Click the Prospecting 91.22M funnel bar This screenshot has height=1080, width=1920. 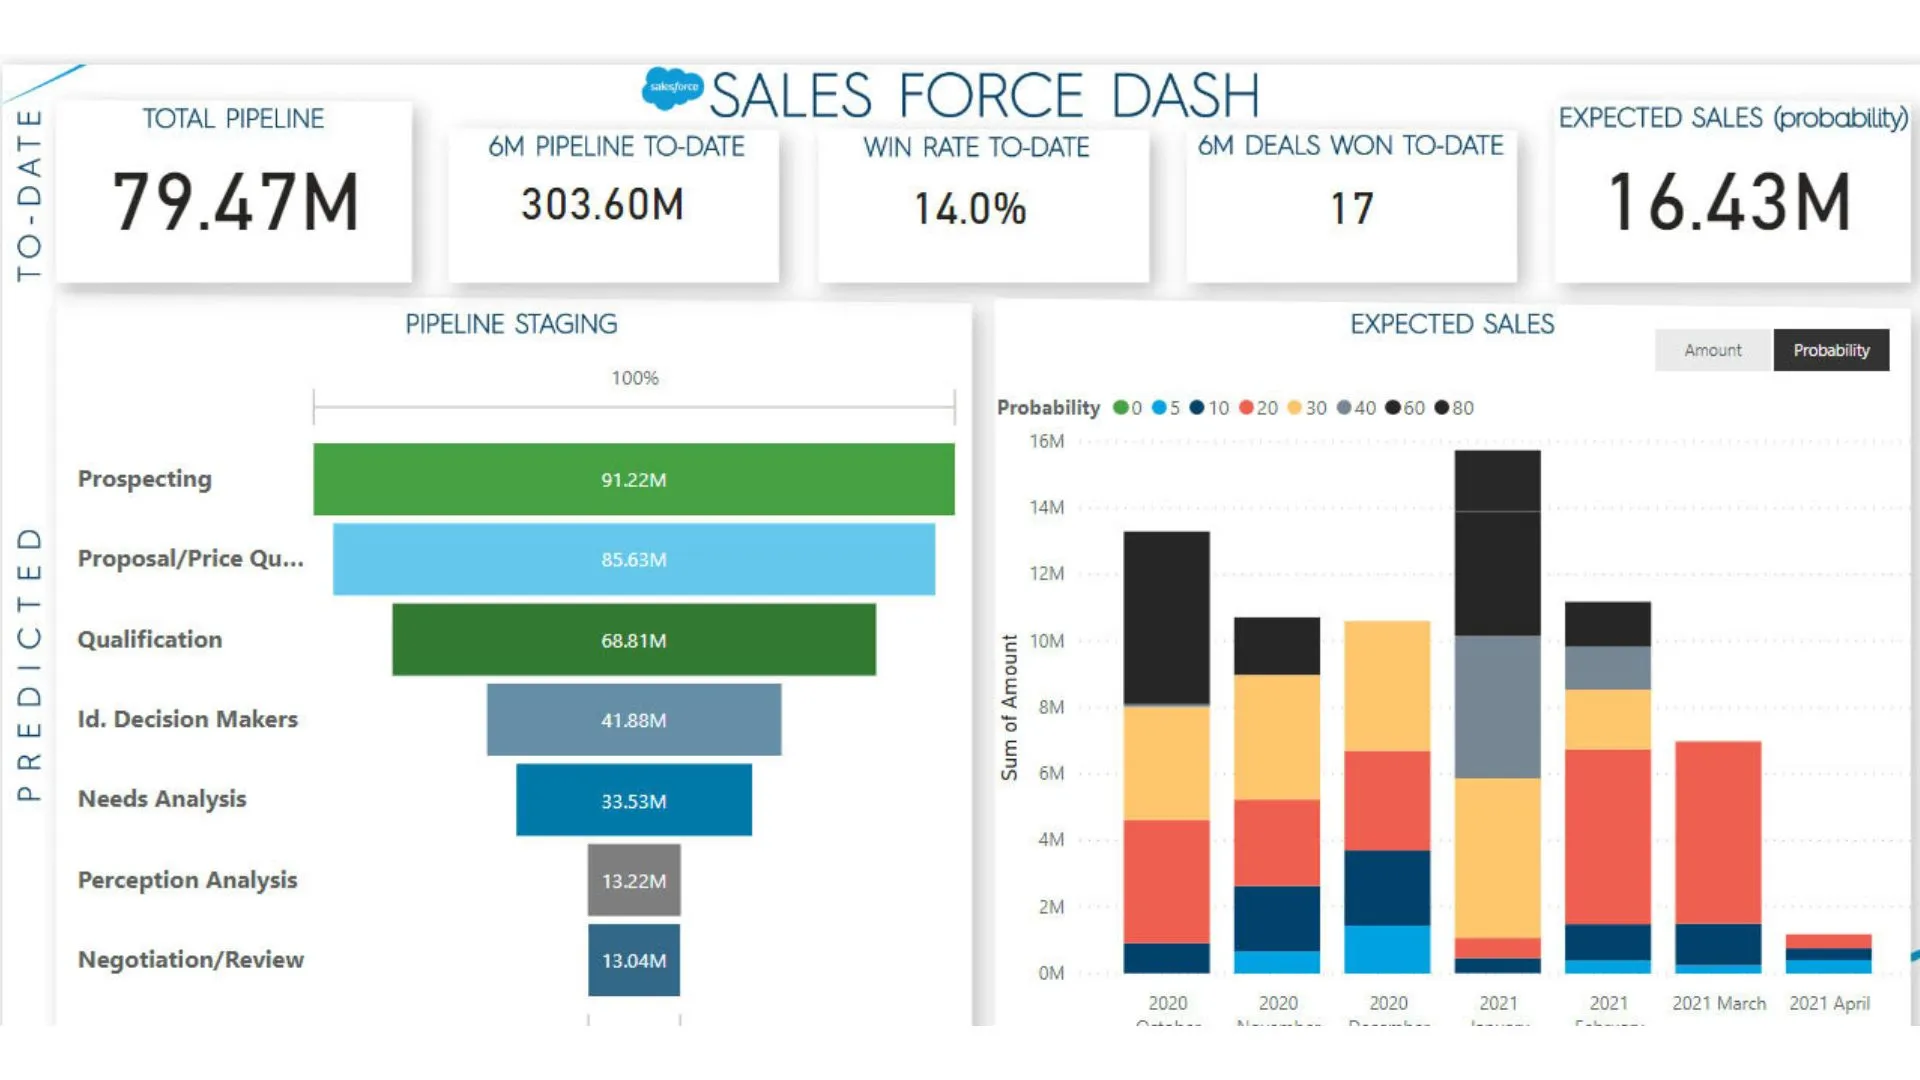pyautogui.click(x=634, y=479)
